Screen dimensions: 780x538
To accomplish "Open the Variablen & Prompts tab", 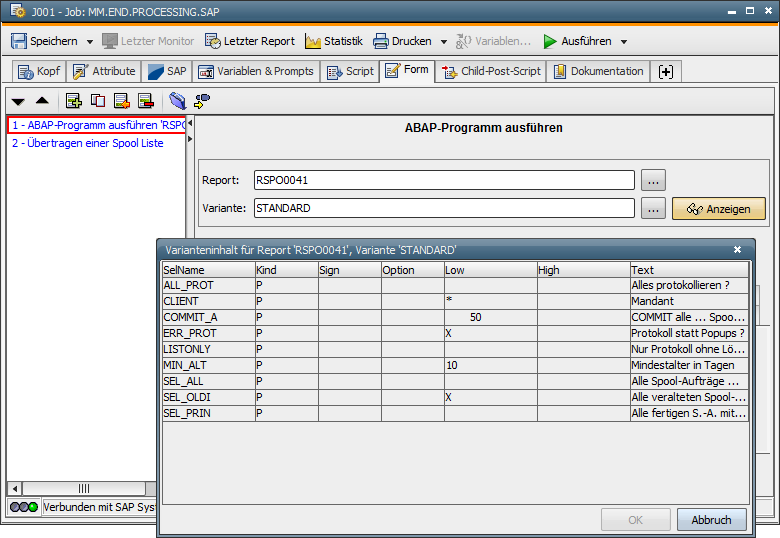I will tap(256, 71).
